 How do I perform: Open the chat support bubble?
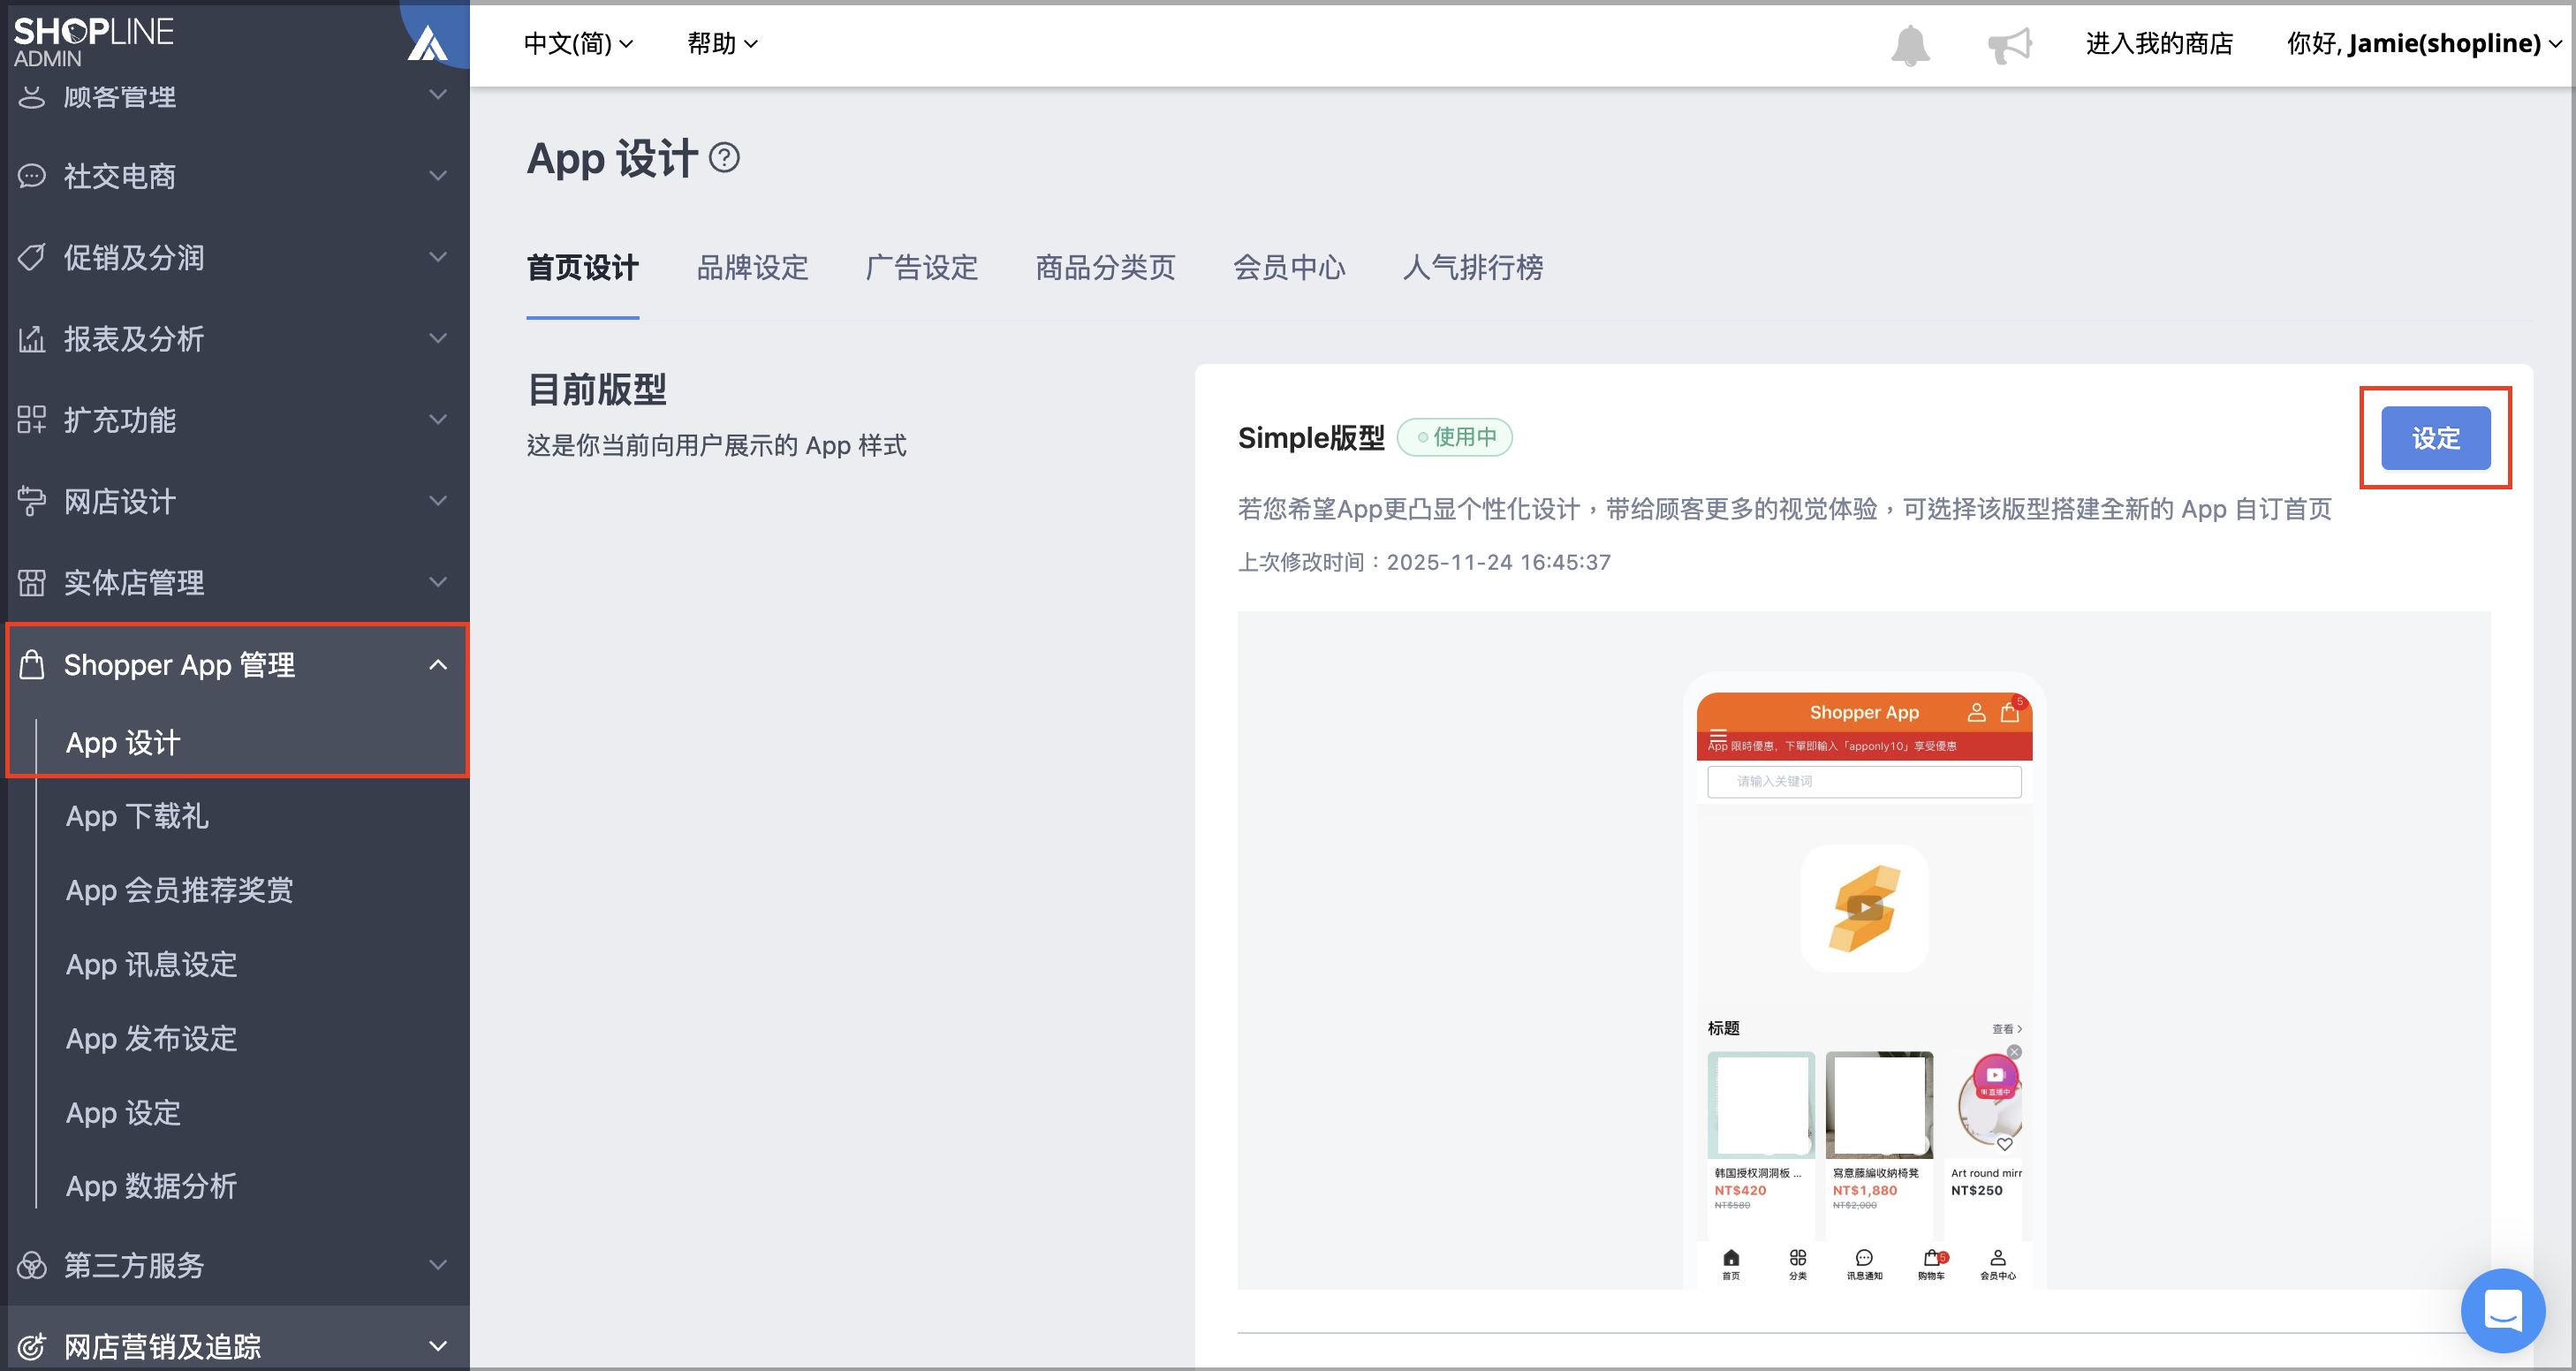pos(2502,1309)
